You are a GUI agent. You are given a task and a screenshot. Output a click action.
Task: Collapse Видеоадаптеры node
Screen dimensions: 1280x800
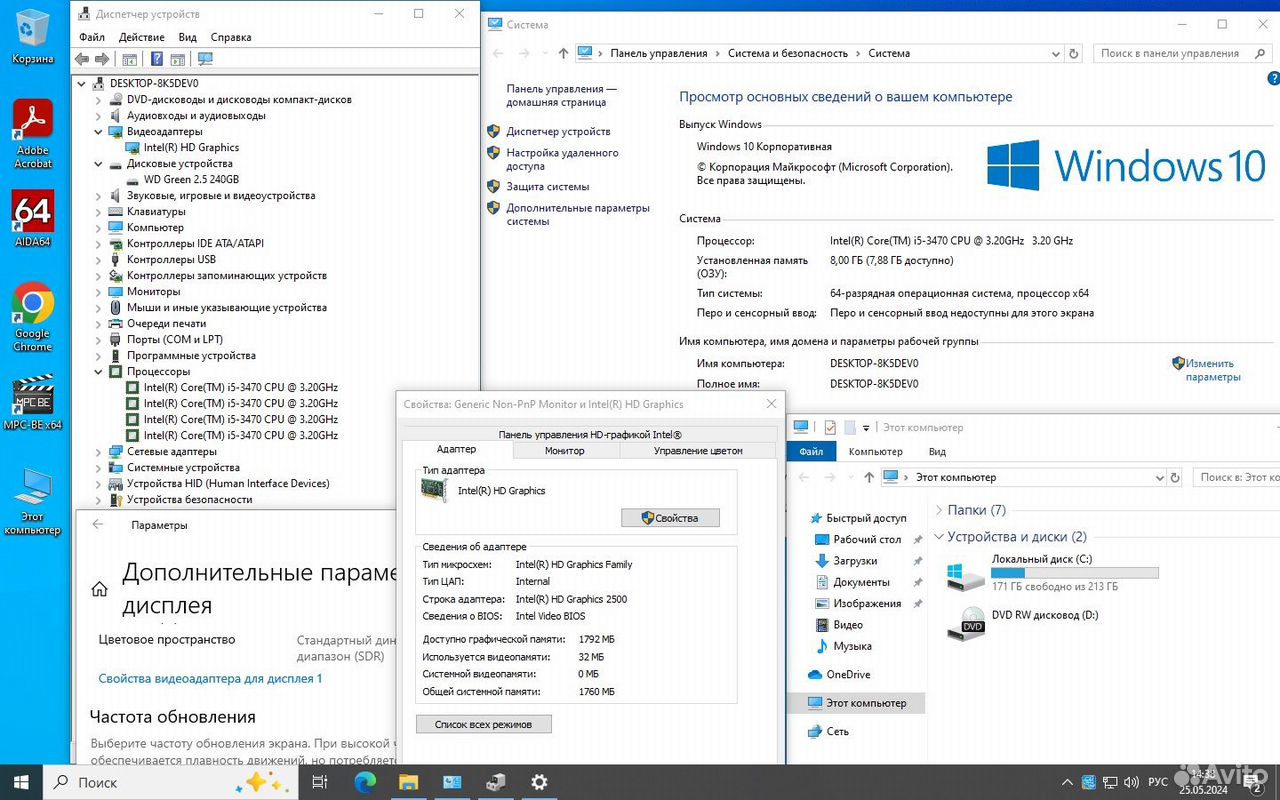click(98, 131)
